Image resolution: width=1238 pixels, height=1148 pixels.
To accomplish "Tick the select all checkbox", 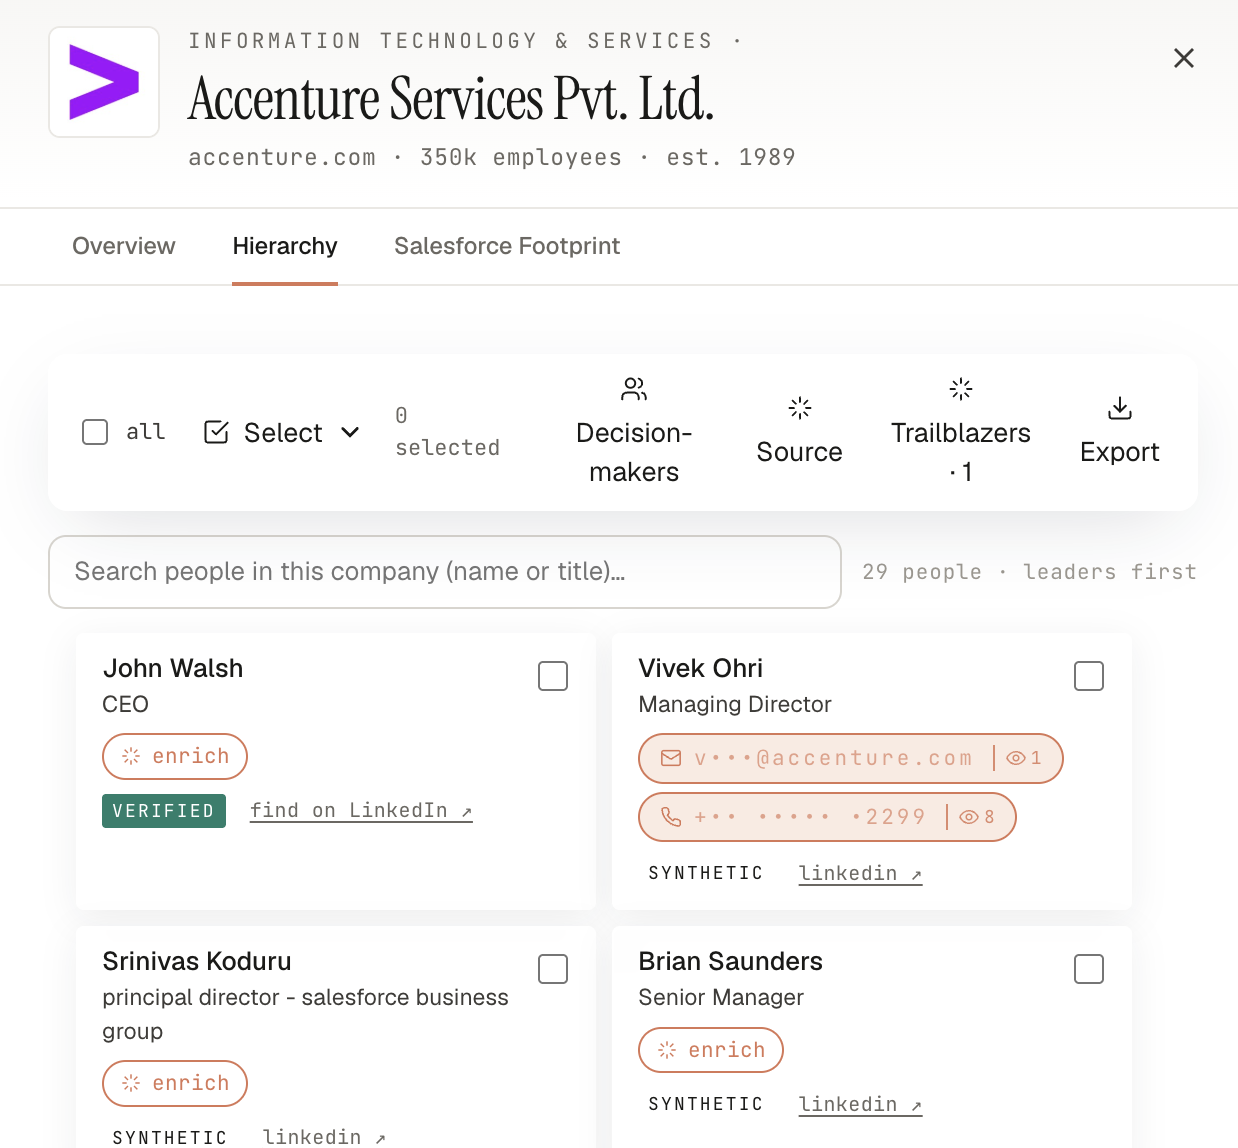I will click(x=95, y=432).
